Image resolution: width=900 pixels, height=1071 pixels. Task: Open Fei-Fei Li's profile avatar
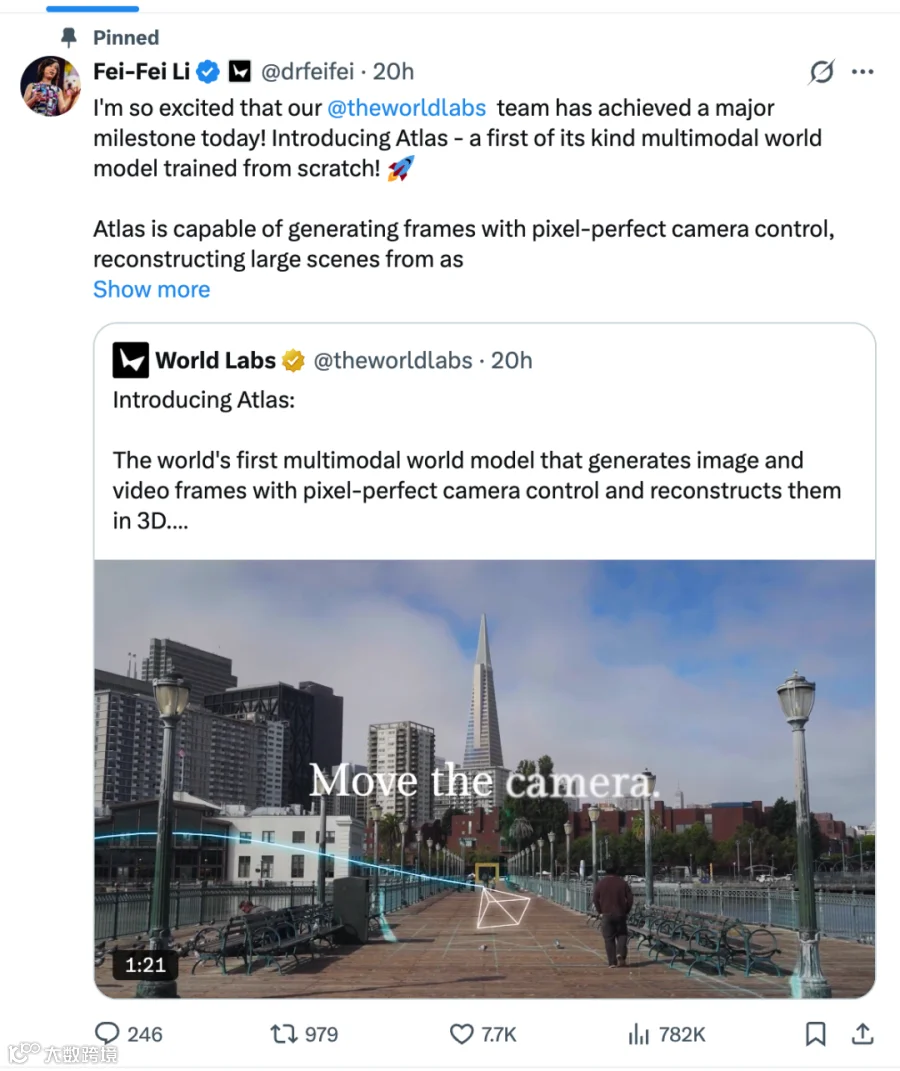(50, 85)
